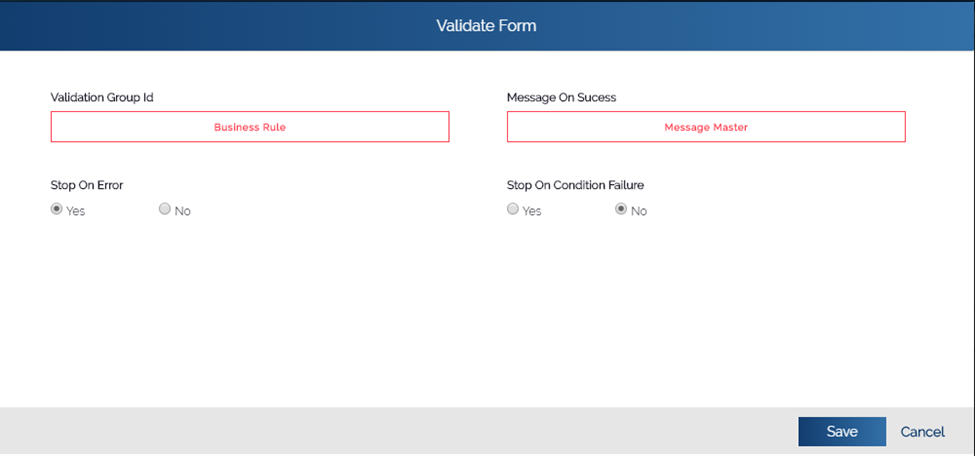Click No text under Stop On Condition Failure
This screenshot has width=975, height=456.
click(x=639, y=211)
